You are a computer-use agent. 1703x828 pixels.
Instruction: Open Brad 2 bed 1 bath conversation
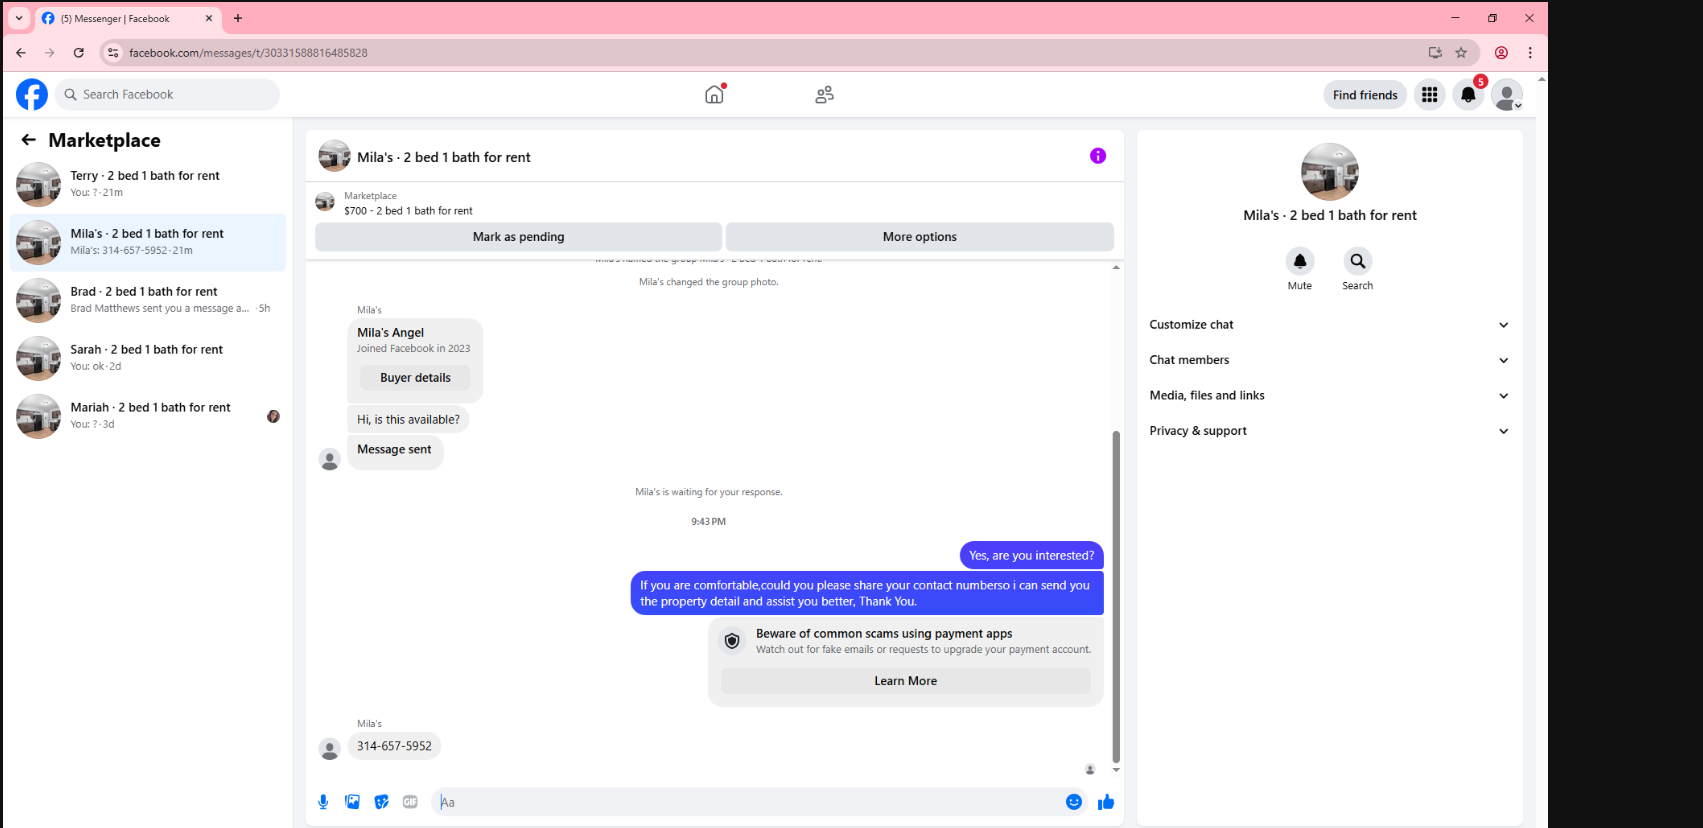[148, 300]
